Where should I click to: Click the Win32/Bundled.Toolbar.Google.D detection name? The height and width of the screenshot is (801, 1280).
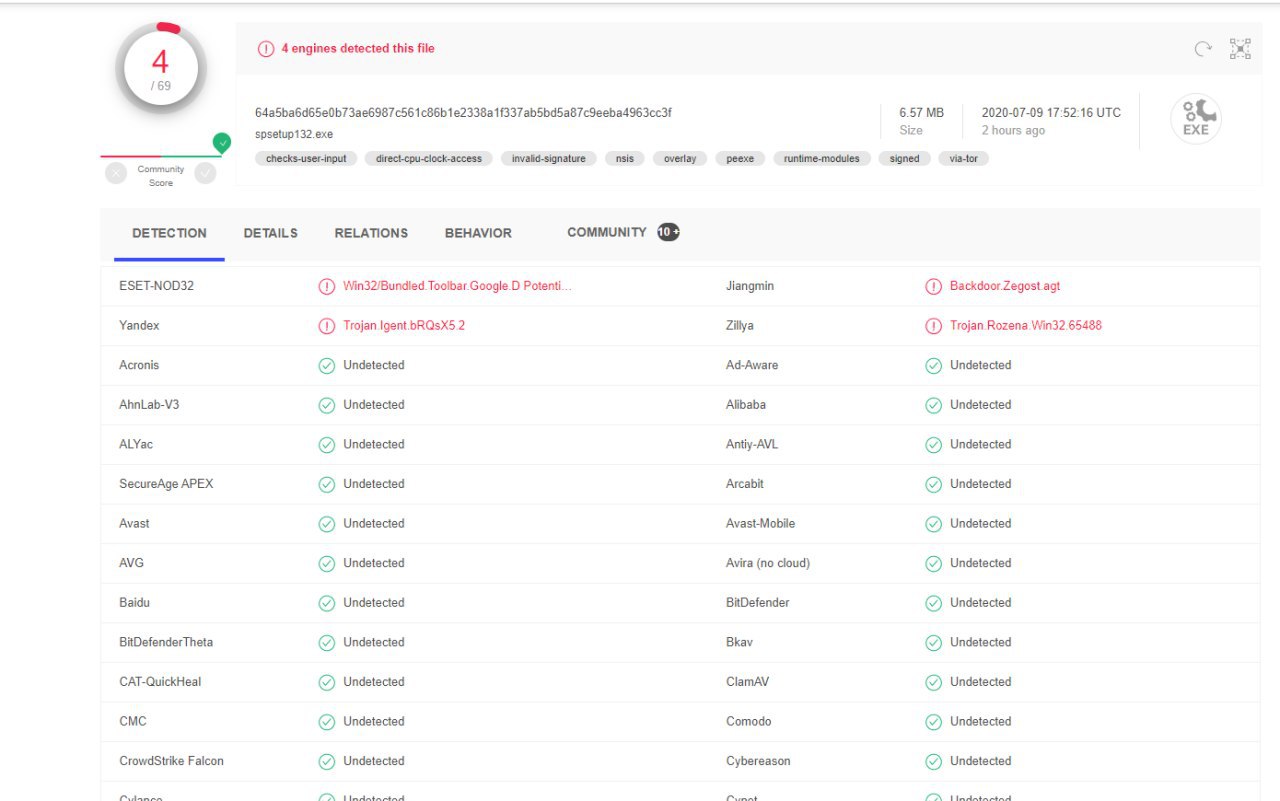457,286
